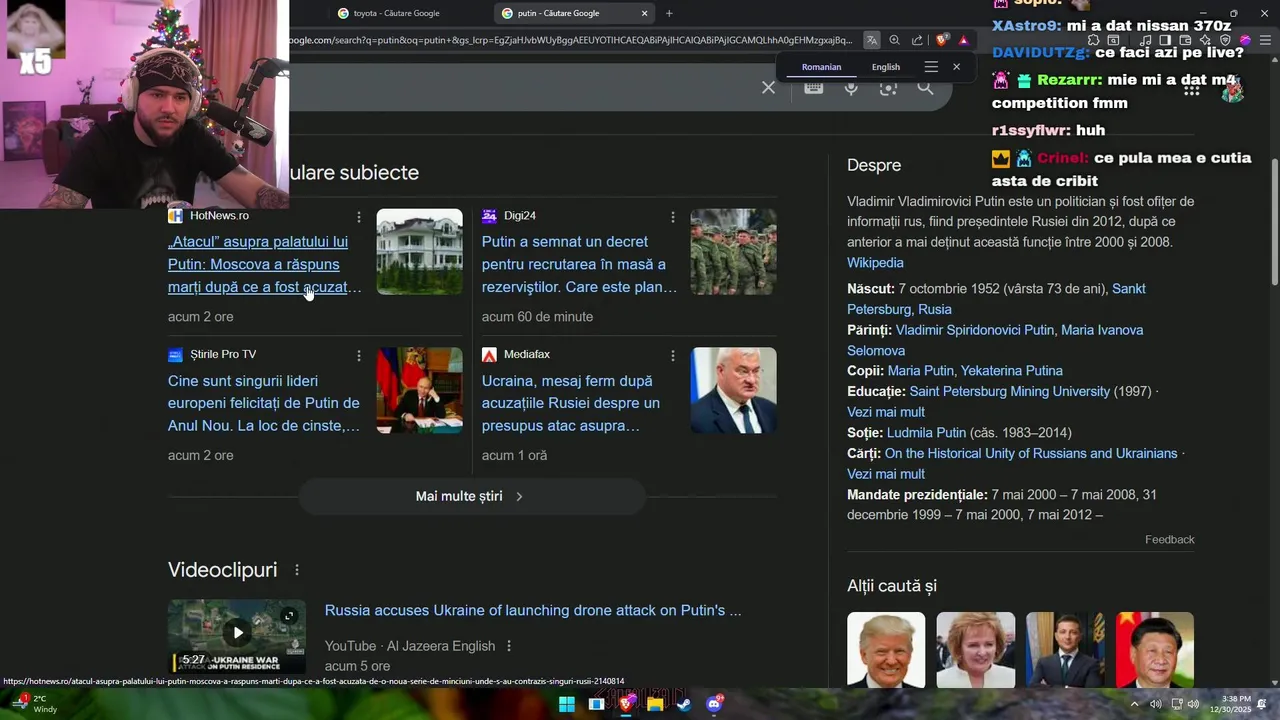Viewport: 1280px width, 720px height.
Task: Open the Videoclipuri section options menu
Action: coord(297,570)
